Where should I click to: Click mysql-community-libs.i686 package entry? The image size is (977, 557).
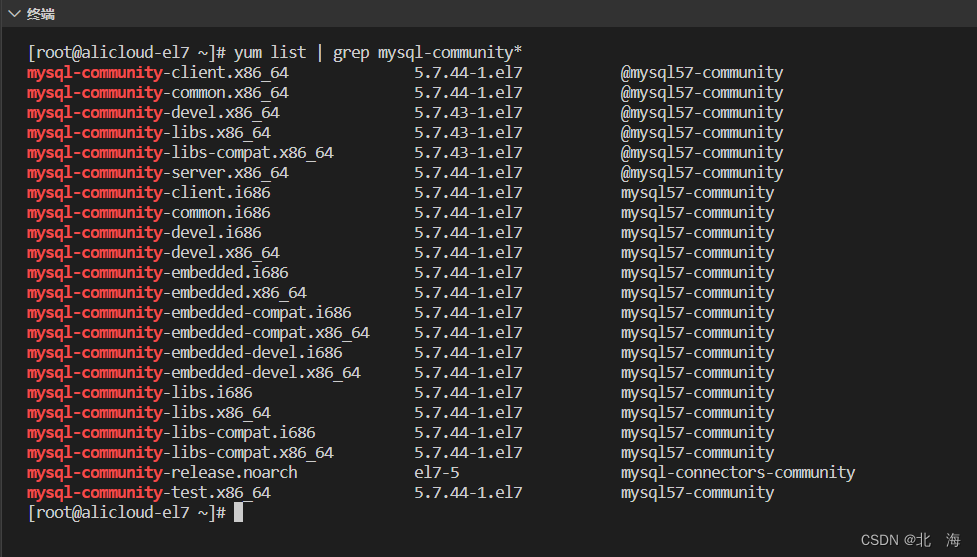click(140, 393)
